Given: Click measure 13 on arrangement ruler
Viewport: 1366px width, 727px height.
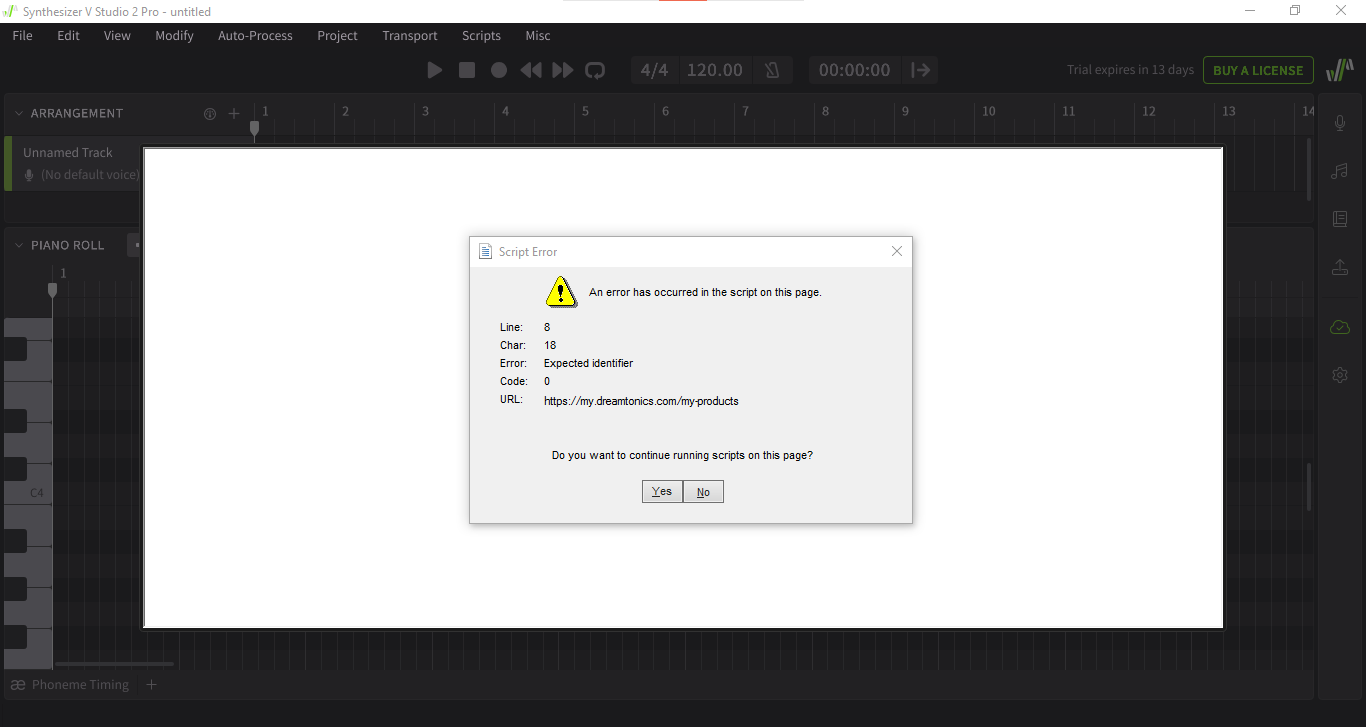Looking at the screenshot, I should (1229, 111).
